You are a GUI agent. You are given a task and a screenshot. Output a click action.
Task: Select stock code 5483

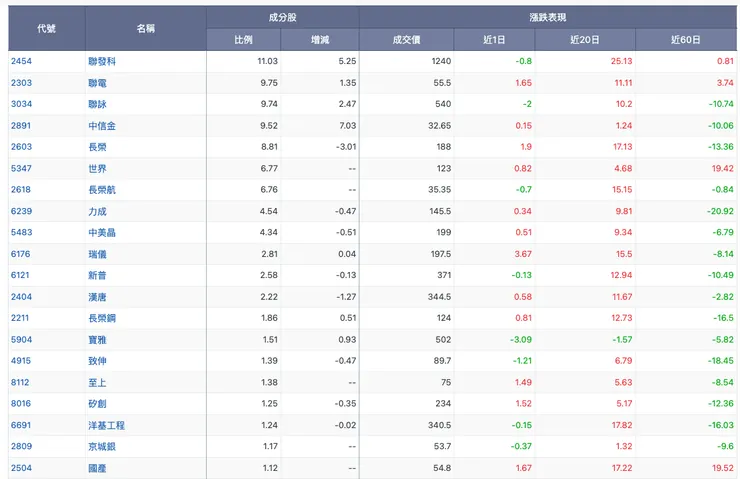click(x=21, y=233)
